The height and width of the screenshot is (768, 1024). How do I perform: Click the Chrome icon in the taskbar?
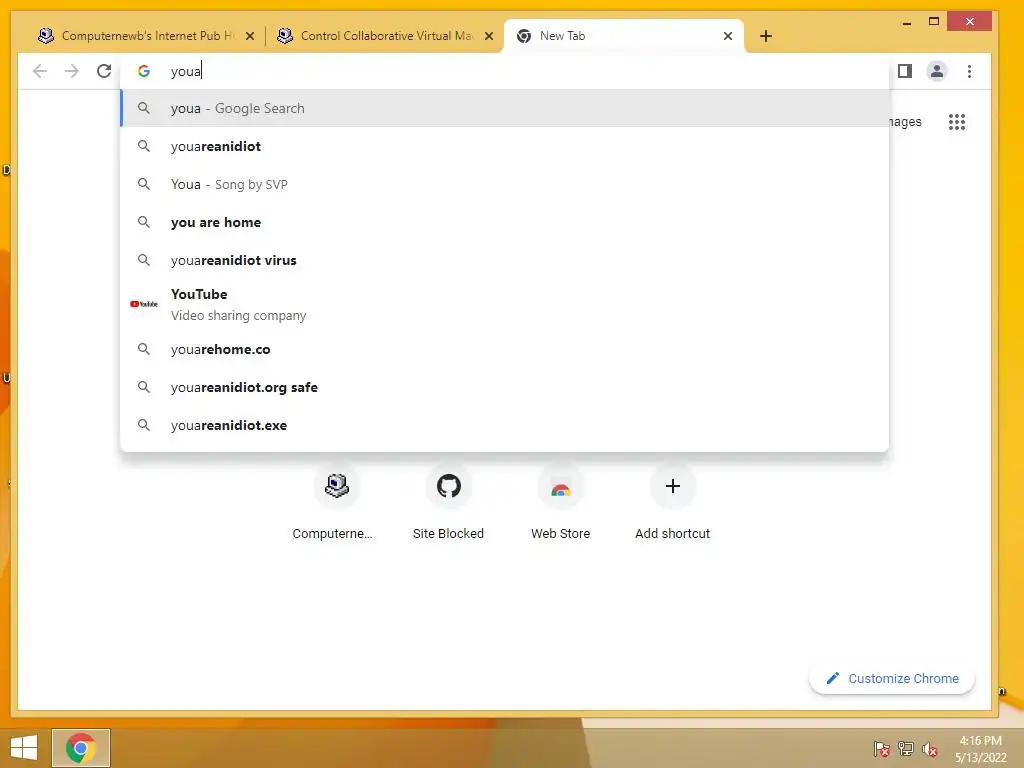pyautogui.click(x=81, y=748)
